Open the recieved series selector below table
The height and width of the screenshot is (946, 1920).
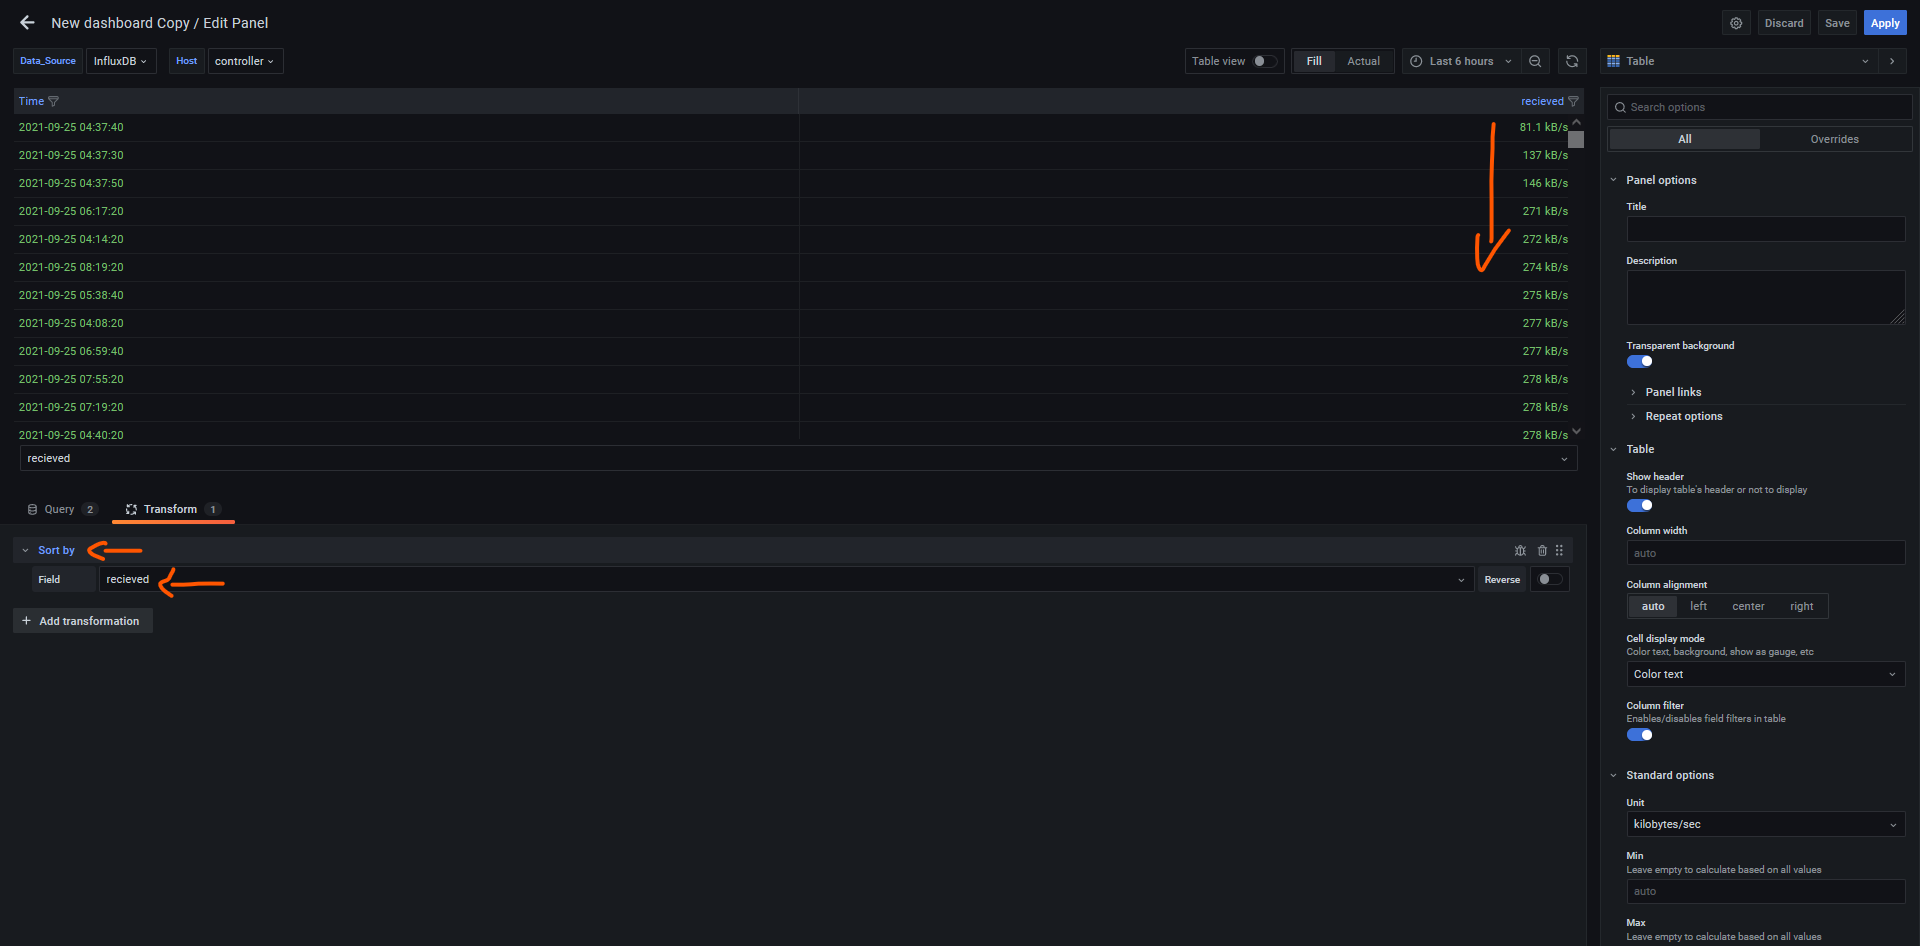click(x=798, y=458)
